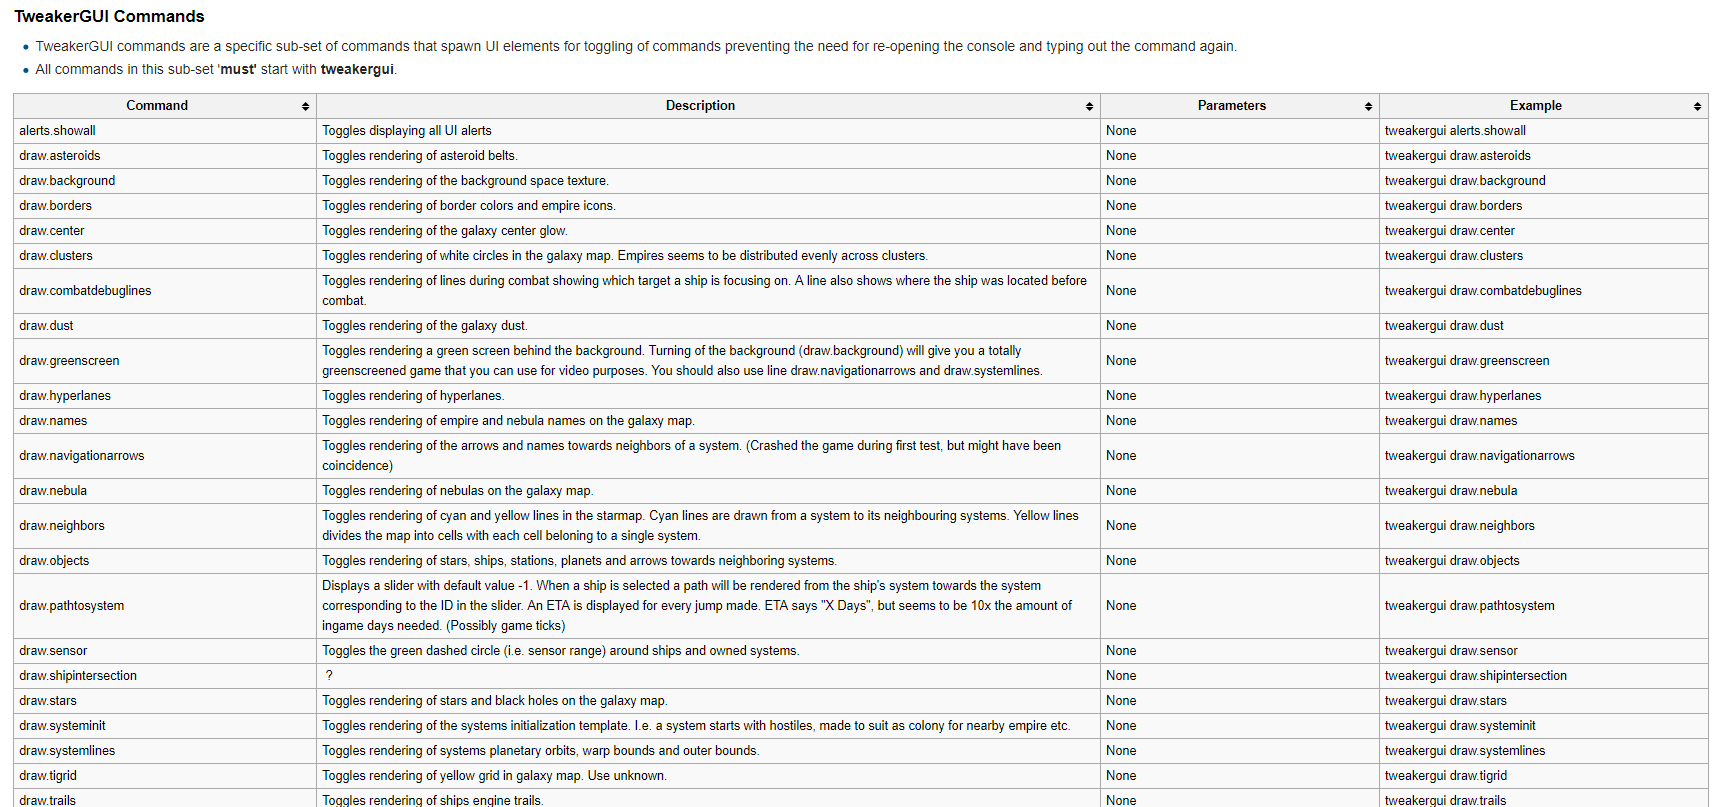The height and width of the screenshot is (807, 1712).
Task: Click the sort arrows in the Command column
Action: [305, 106]
